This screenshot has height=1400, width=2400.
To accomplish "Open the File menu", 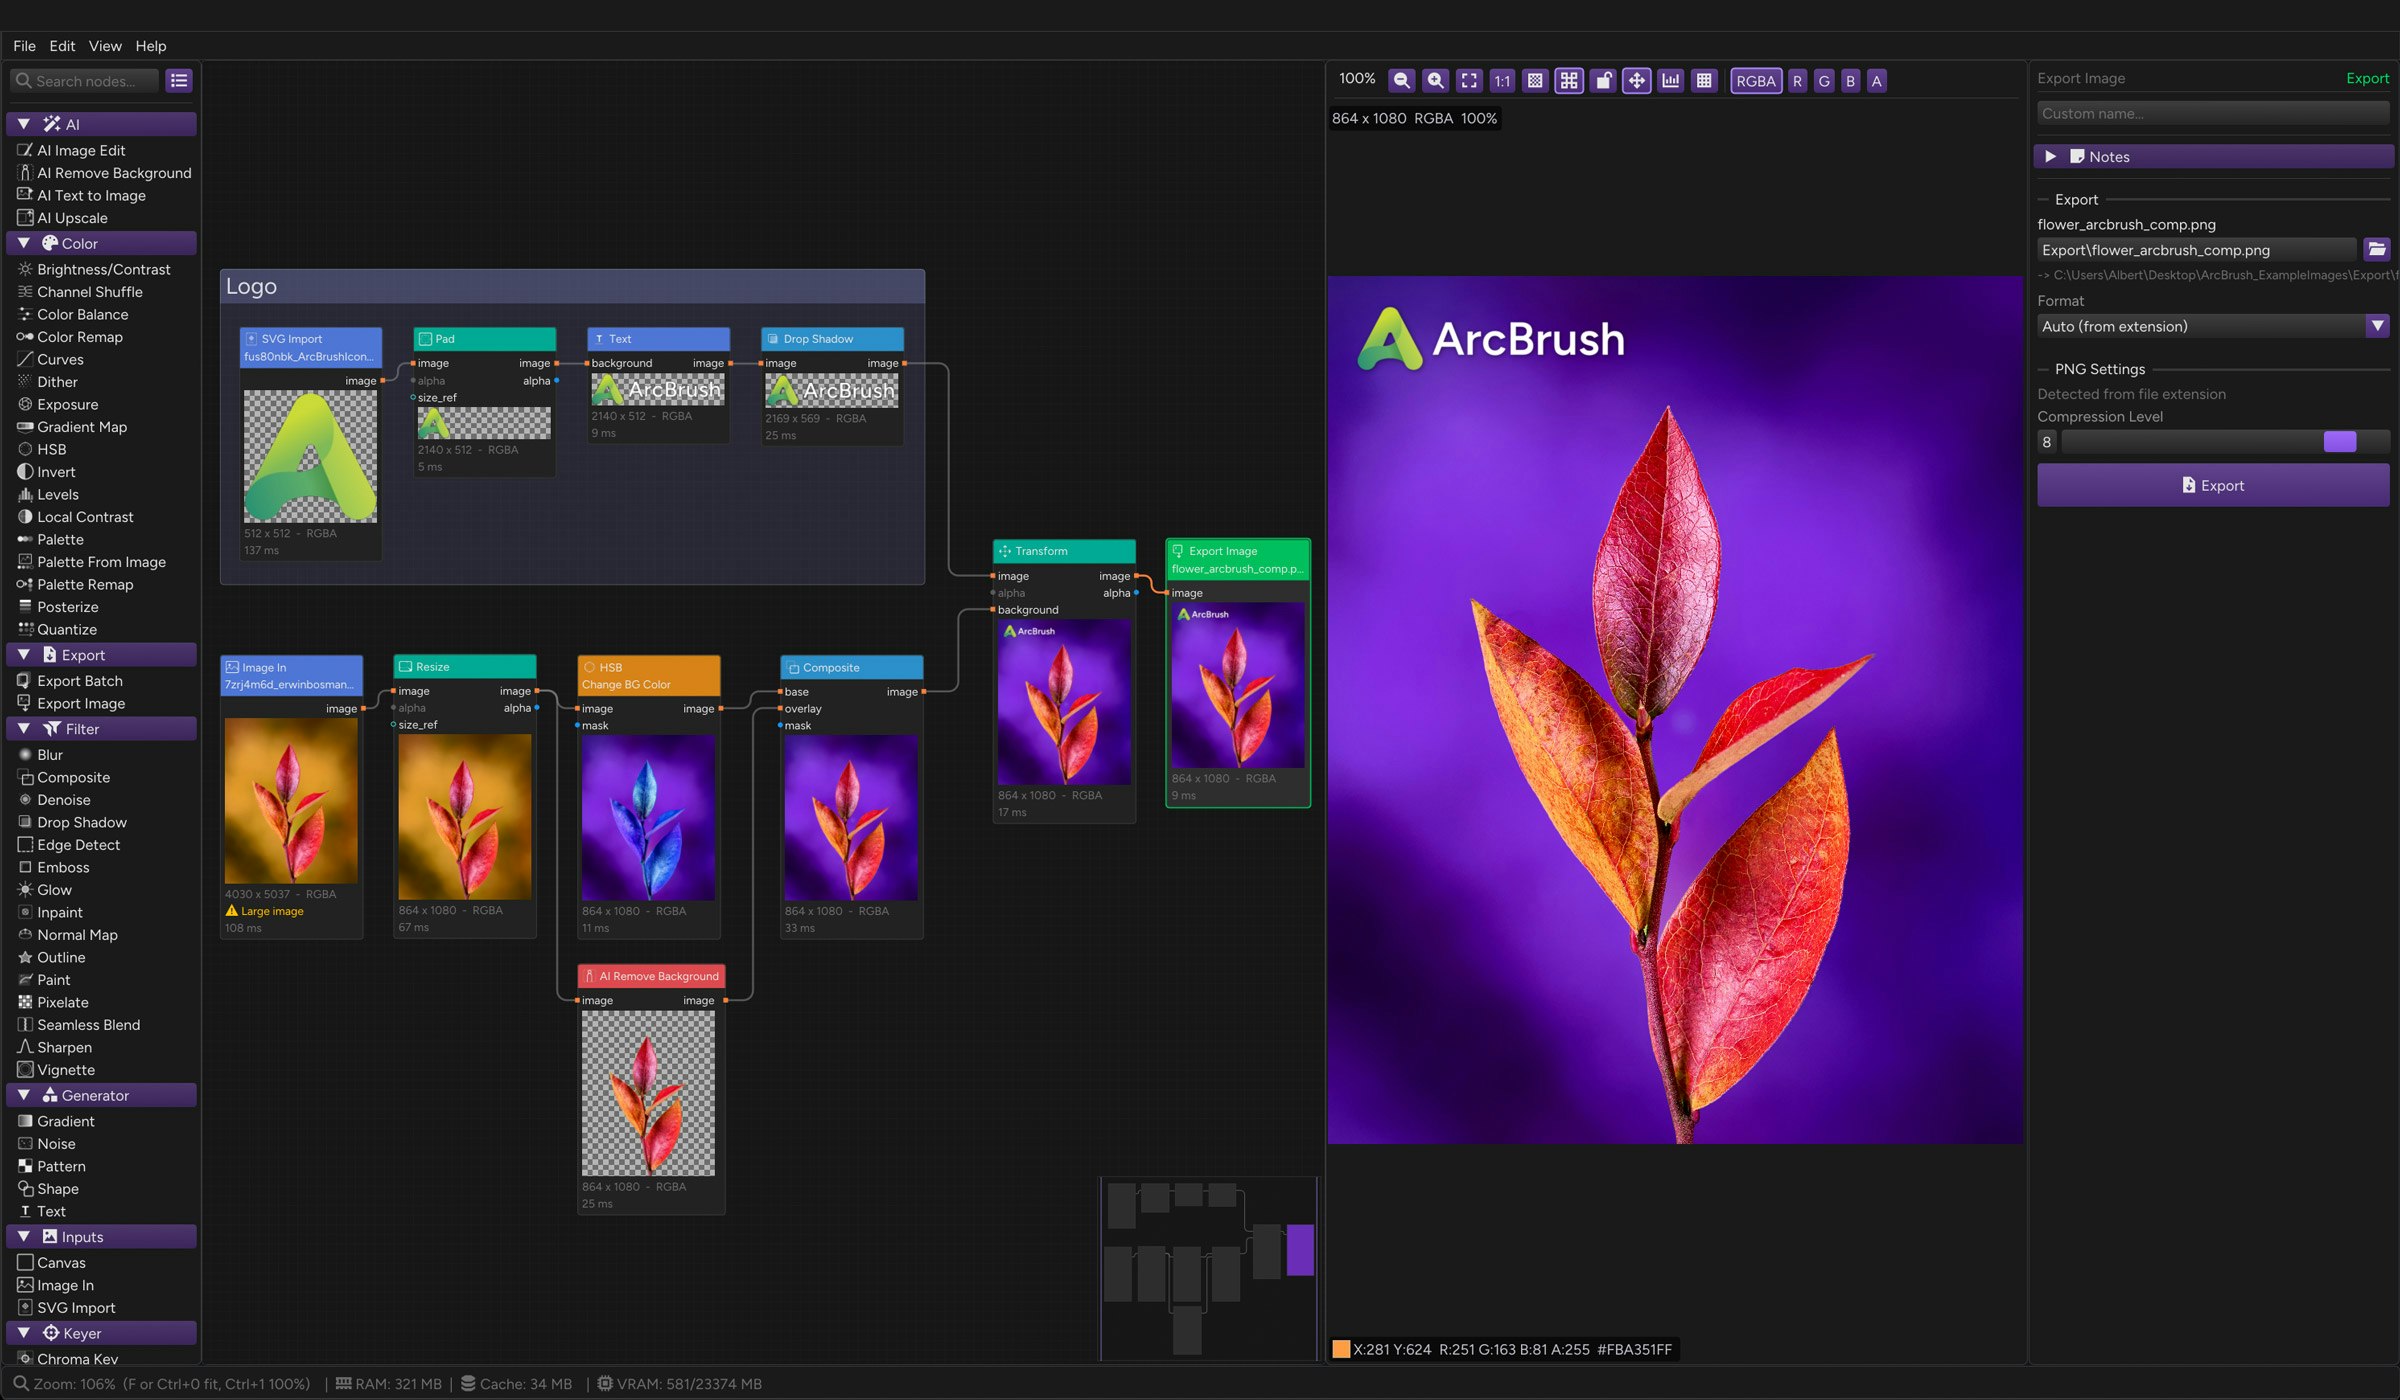I will coord(23,45).
